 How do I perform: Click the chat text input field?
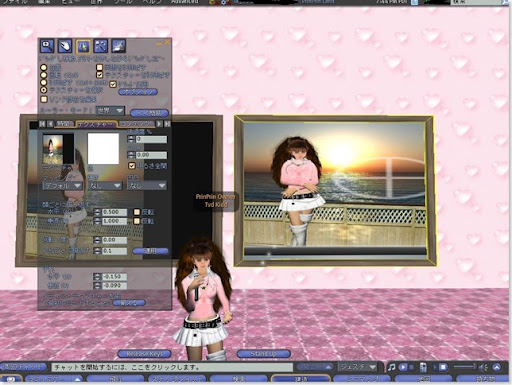(x=172, y=367)
